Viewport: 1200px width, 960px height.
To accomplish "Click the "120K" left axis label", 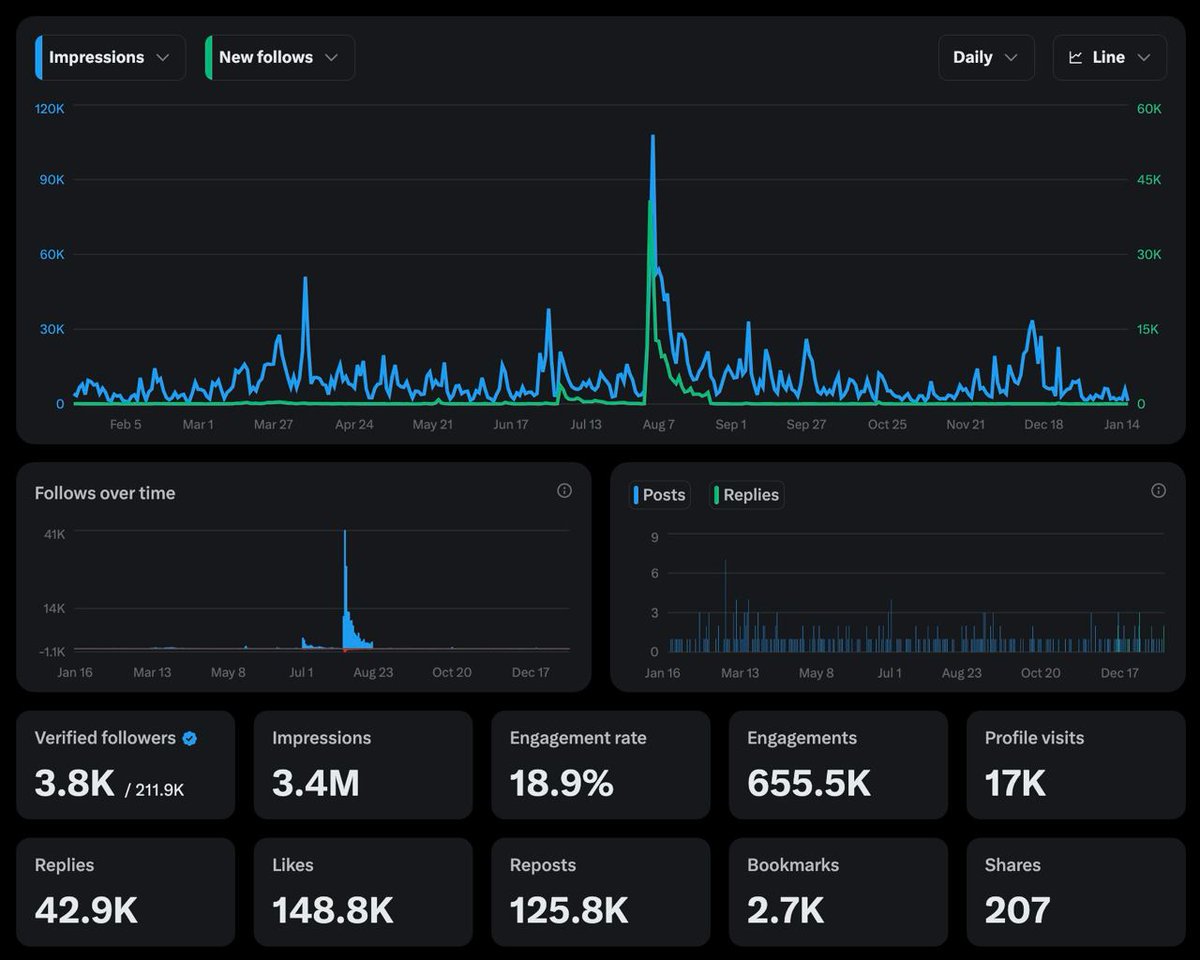I will pyautogui.click(x=49, y=108).
